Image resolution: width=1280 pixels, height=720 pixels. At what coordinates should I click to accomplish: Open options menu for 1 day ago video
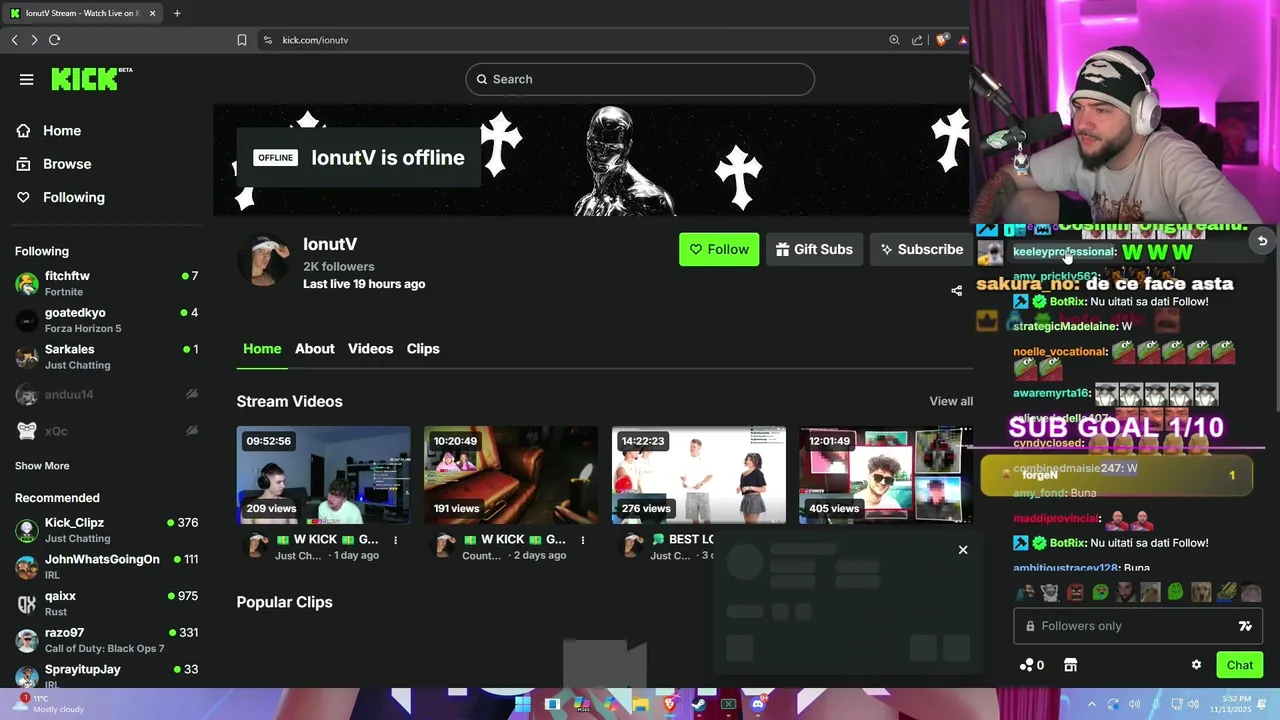click(395, 540)
